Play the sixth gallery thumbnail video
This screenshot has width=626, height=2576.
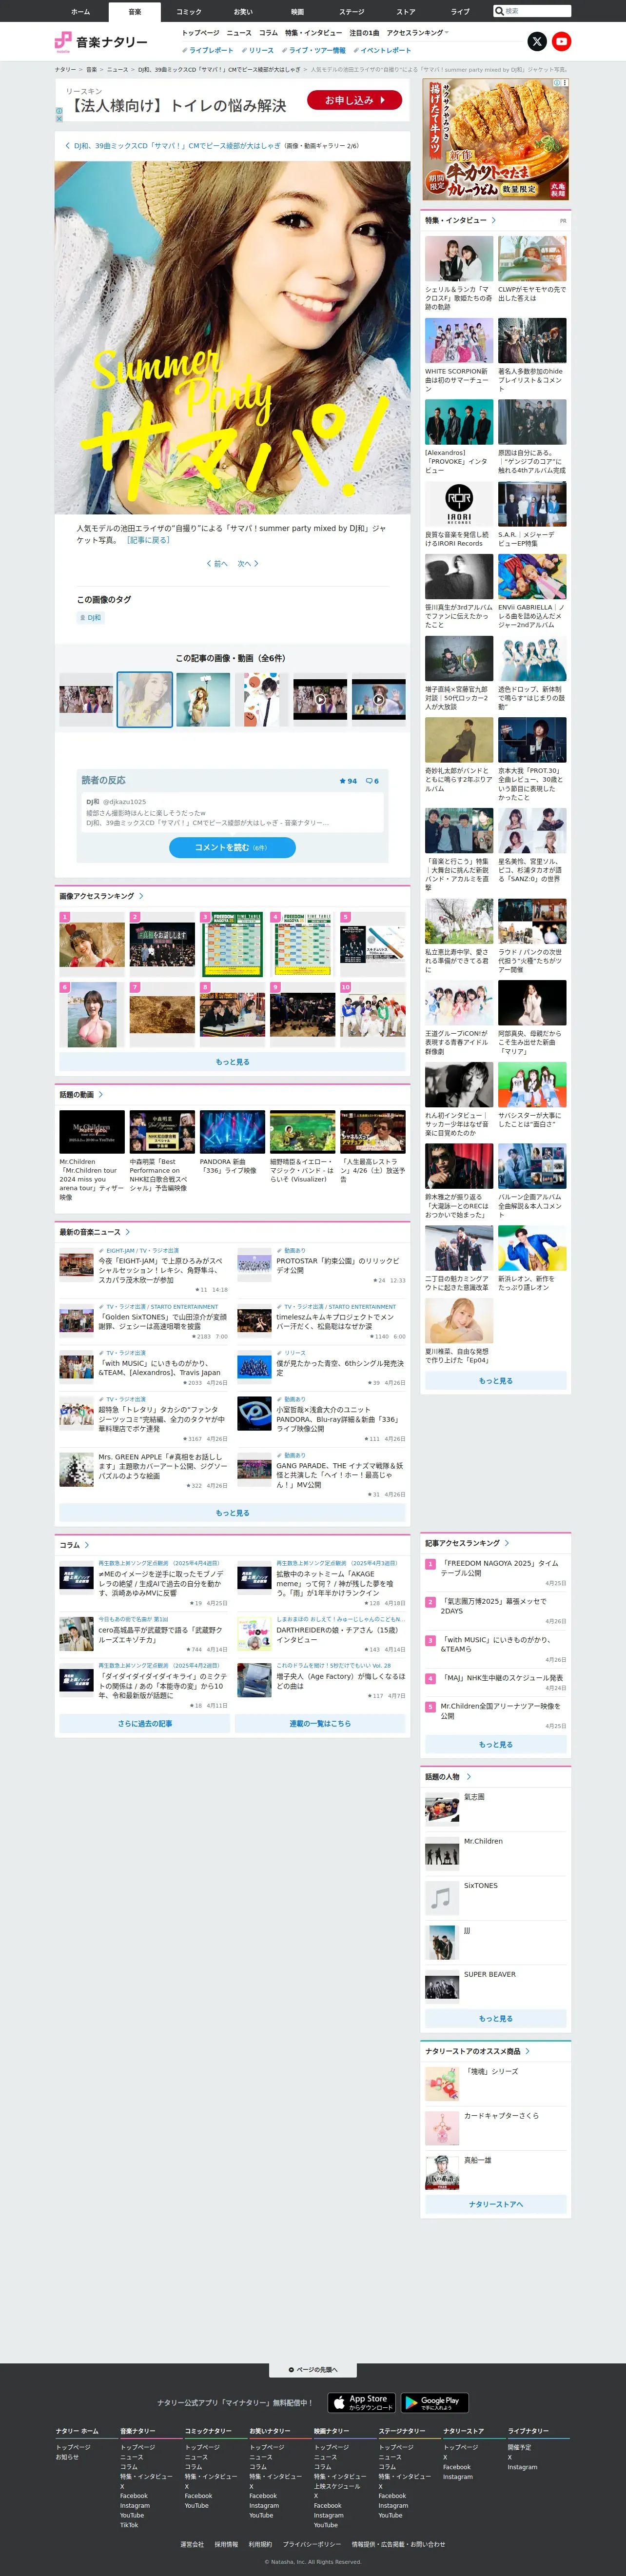(379, 700)
